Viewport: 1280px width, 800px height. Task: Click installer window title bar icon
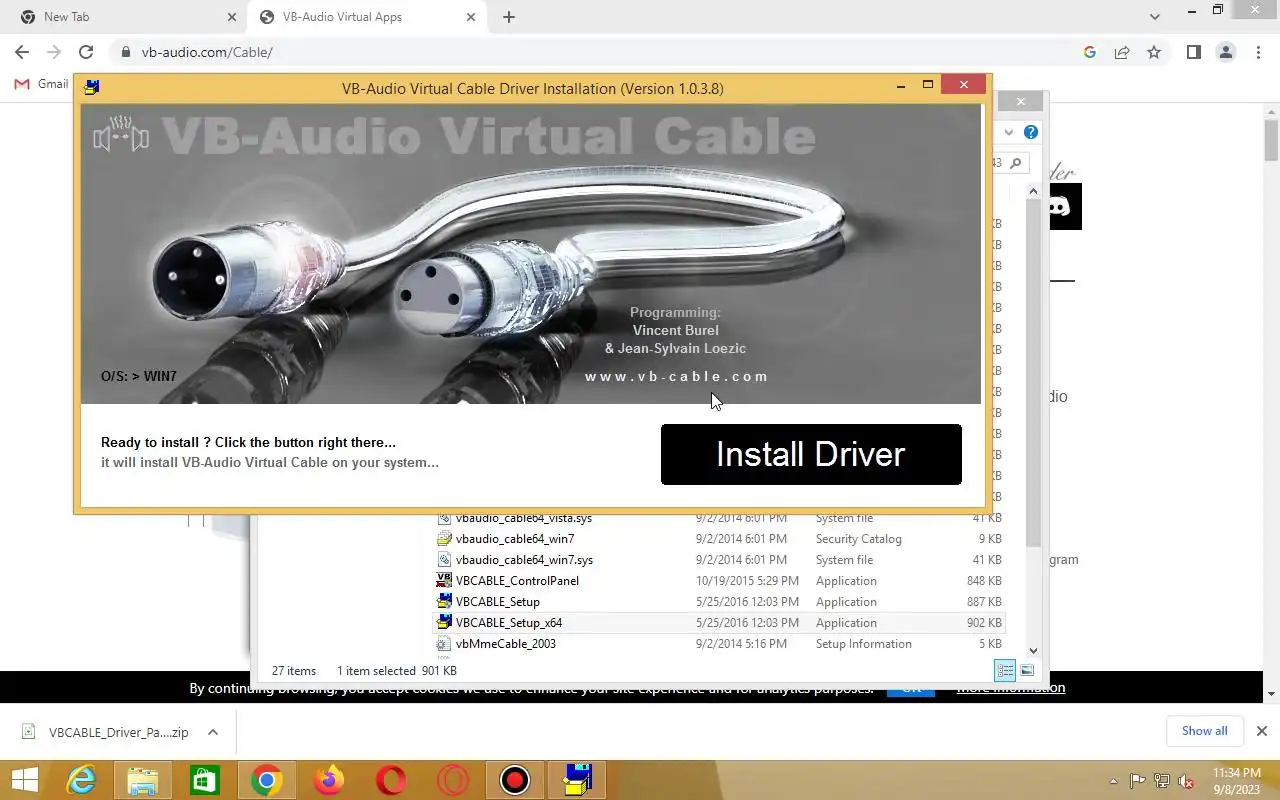pyautogui.click(x=91, y=87)
